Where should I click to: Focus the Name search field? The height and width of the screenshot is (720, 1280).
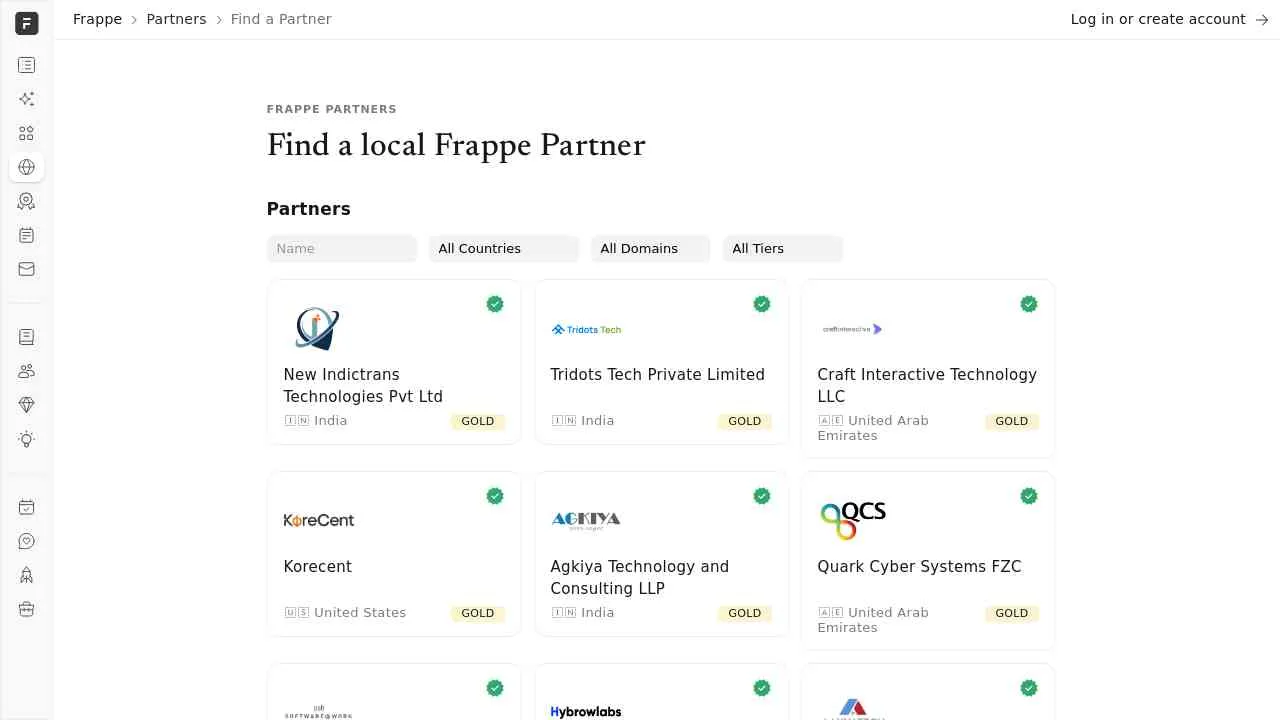341,249
